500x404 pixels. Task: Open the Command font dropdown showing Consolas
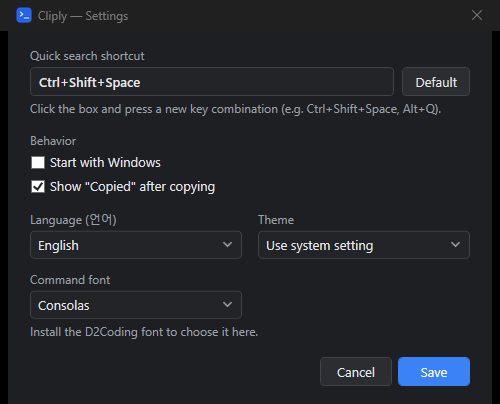point(136,305)
